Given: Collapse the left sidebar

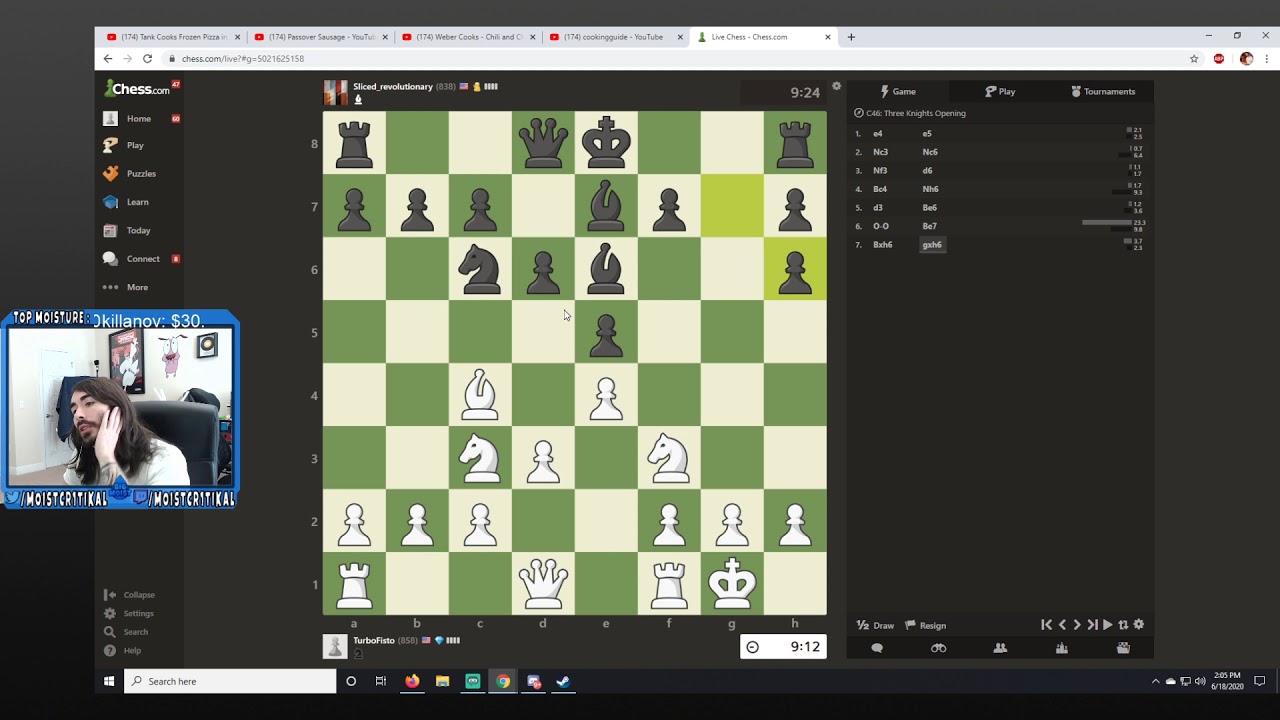Looking at the screenshot, I should click(130, 595).
